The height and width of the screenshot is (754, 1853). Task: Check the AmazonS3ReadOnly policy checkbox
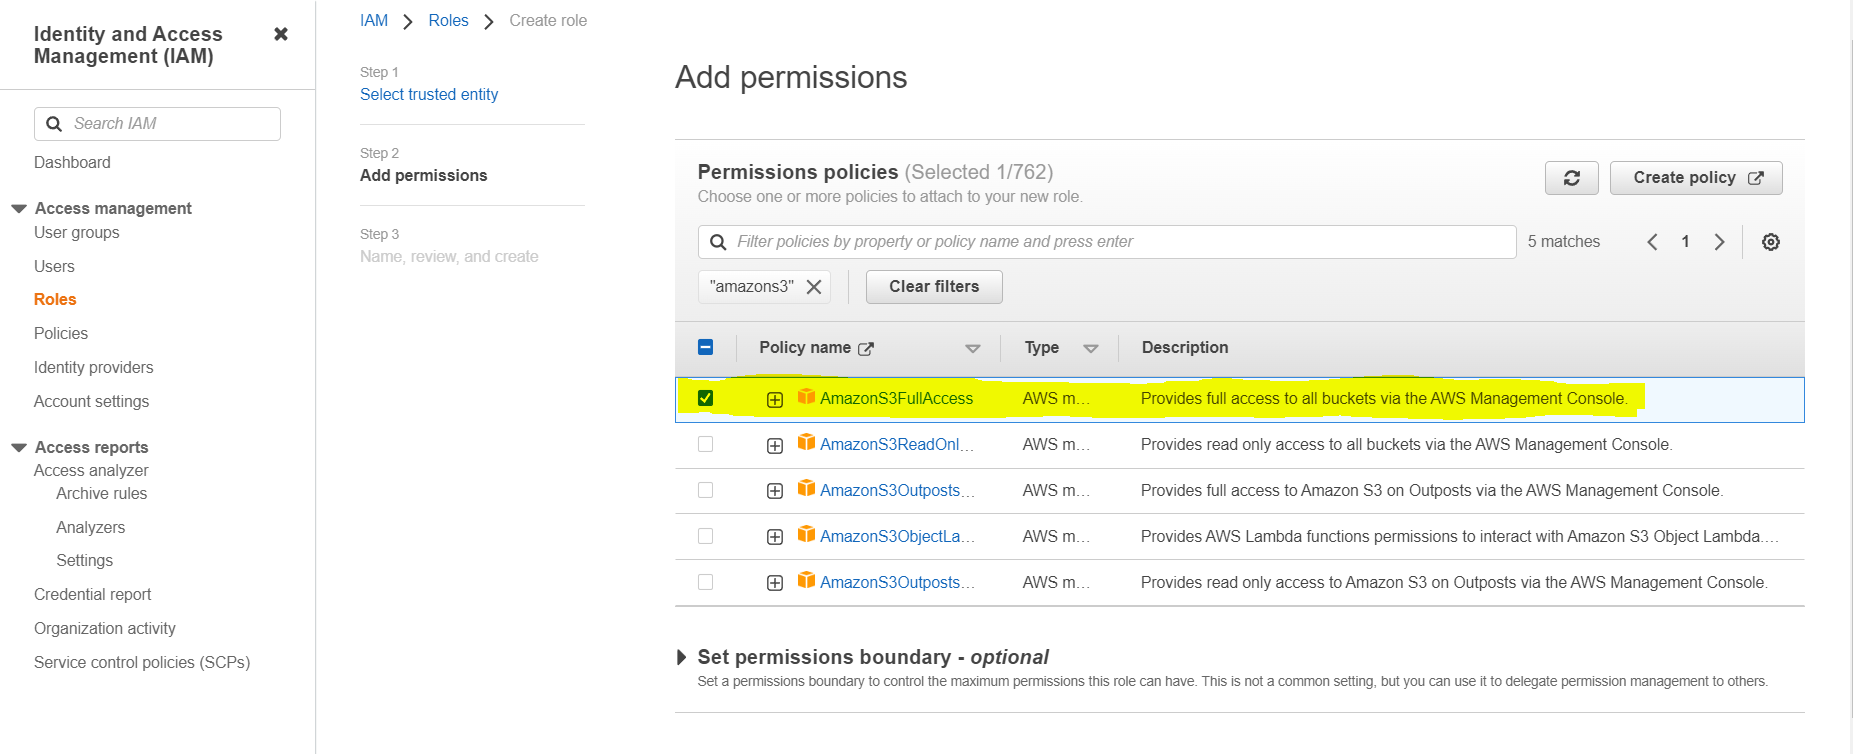pos(706,443)
